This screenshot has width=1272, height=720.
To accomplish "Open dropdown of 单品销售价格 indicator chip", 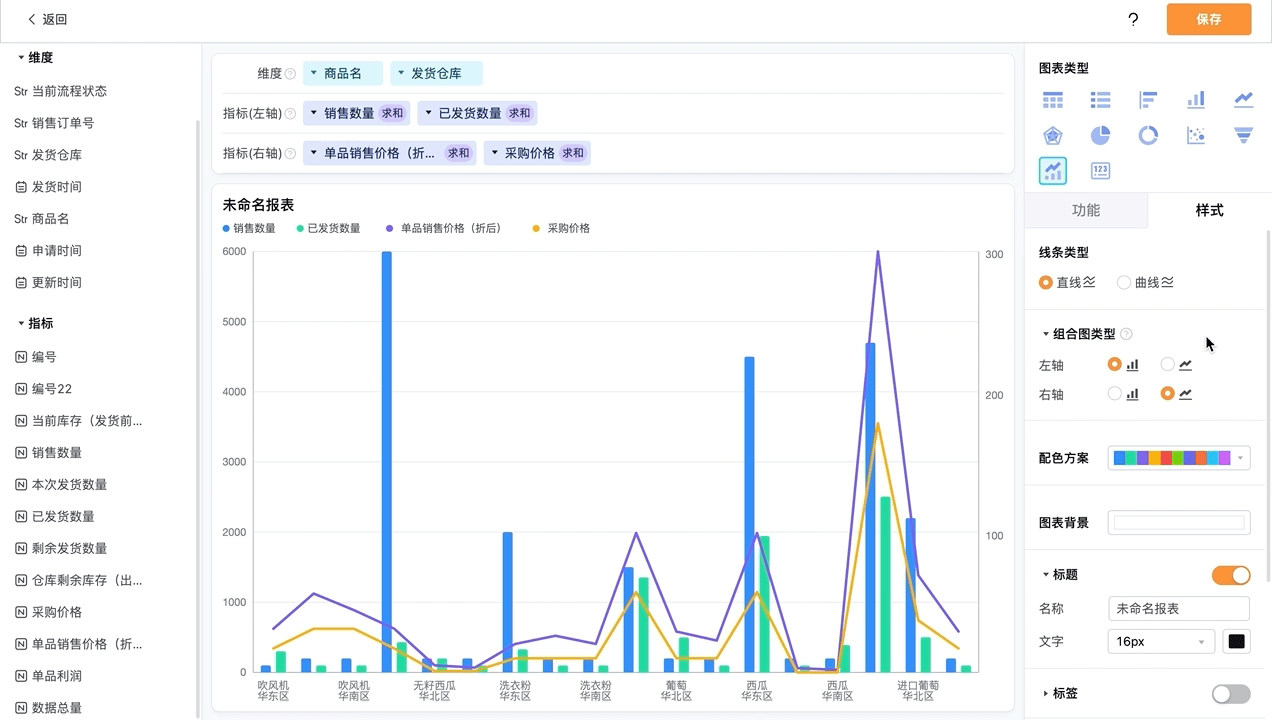I will 313,154.
